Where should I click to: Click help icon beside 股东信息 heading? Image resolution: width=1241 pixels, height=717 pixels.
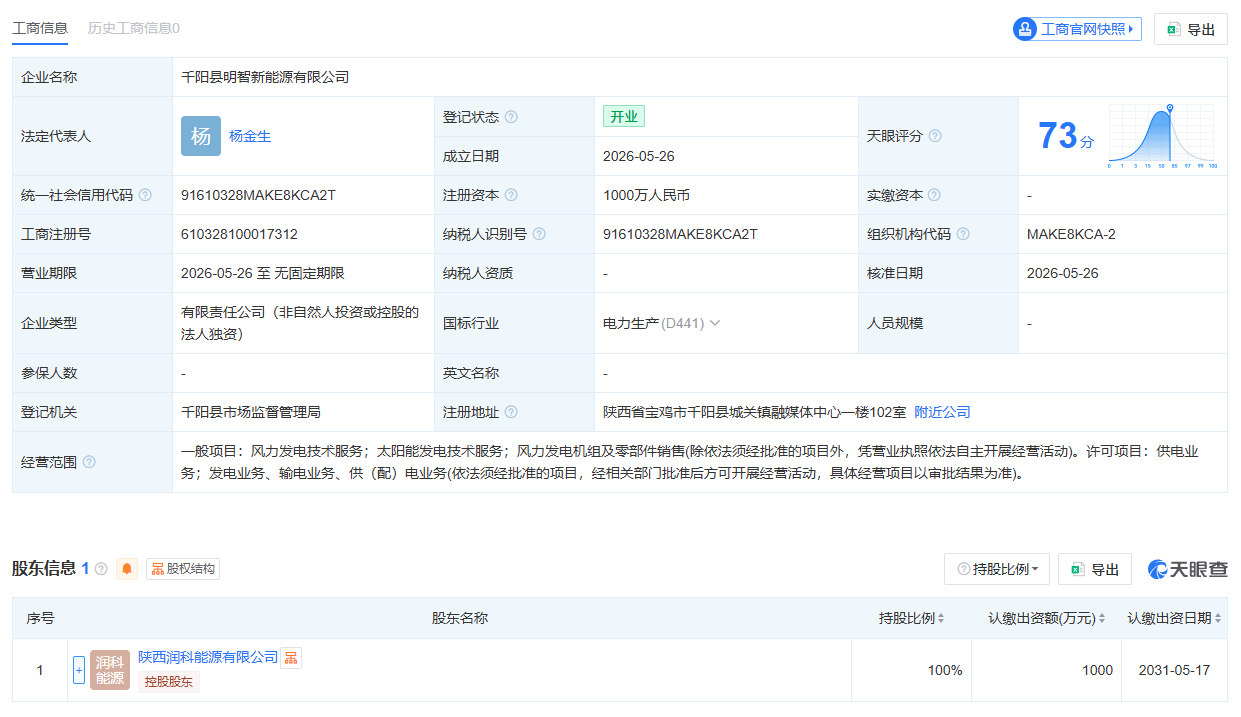click(x=101, y=569)
